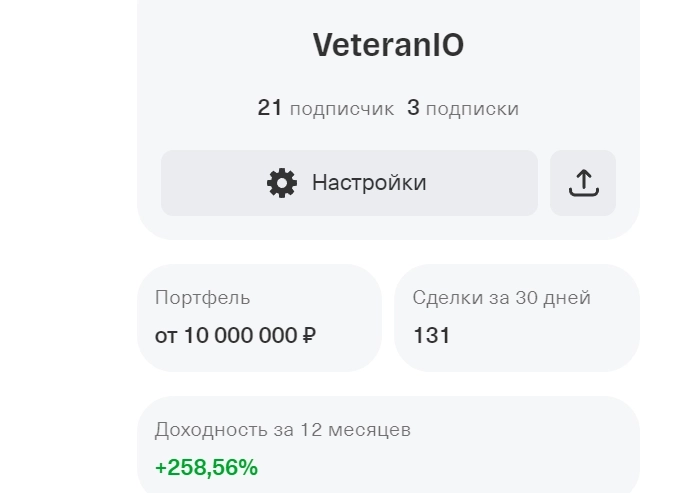Open the Настройки settings button
Viewport: 690px width, 493px height.
coord(349,183)
